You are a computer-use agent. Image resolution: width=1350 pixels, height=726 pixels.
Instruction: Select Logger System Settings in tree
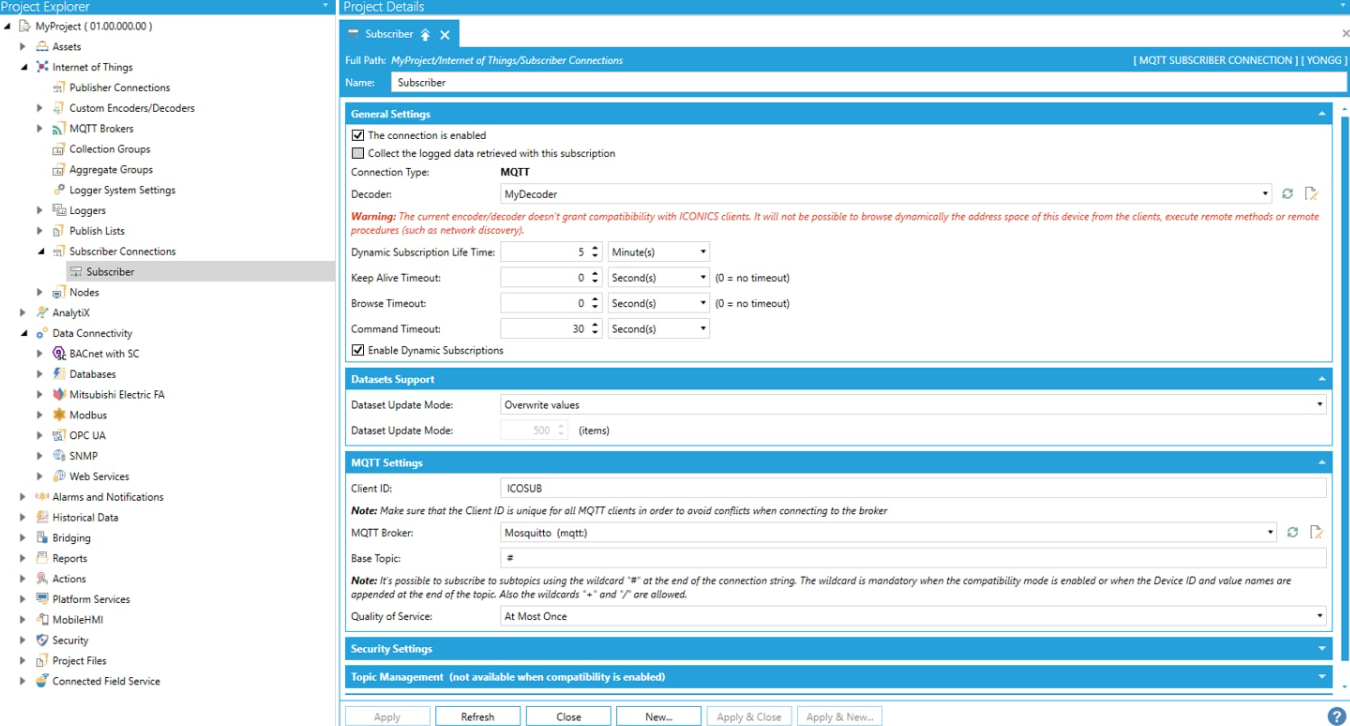pyautogui.click(x=122, y=190)
